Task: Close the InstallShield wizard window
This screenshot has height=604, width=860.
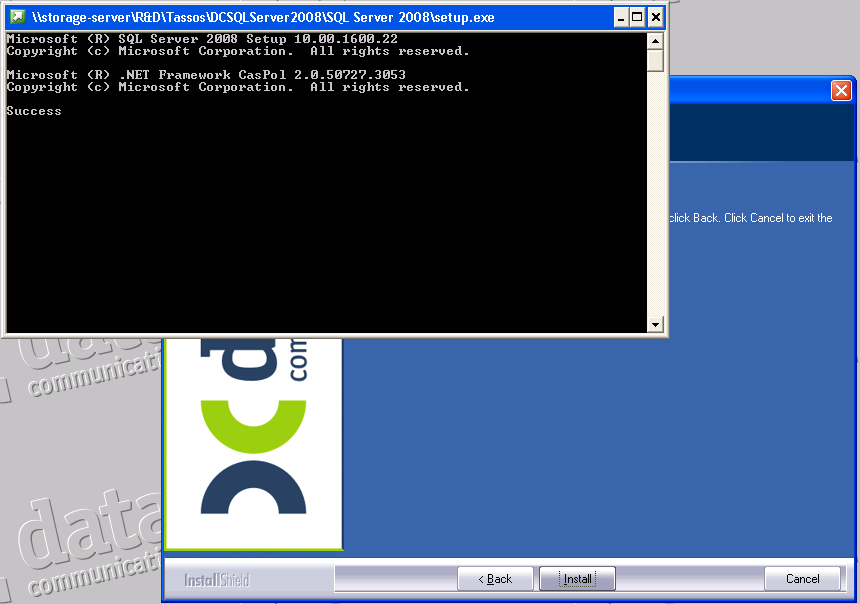Action: [x=841, y=91]
